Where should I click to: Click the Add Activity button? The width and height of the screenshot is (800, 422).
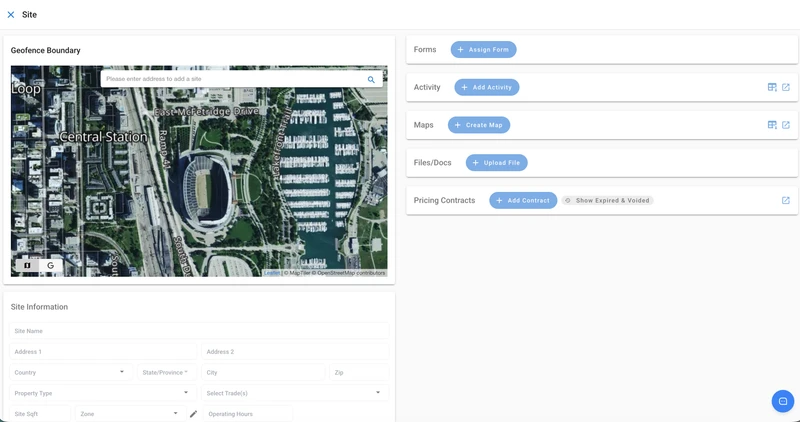pos(487,87)
